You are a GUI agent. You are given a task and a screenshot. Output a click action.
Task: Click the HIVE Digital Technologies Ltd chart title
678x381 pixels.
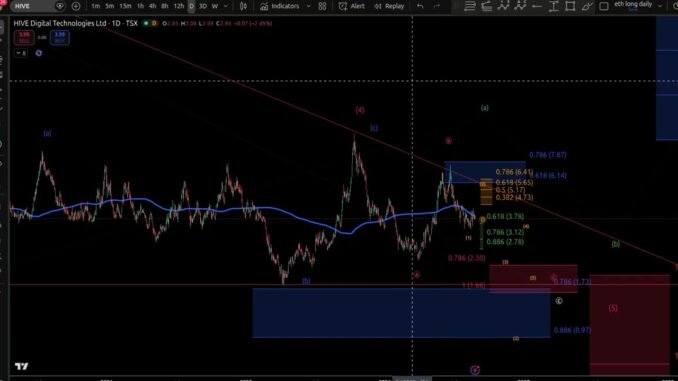click(76, 23)
